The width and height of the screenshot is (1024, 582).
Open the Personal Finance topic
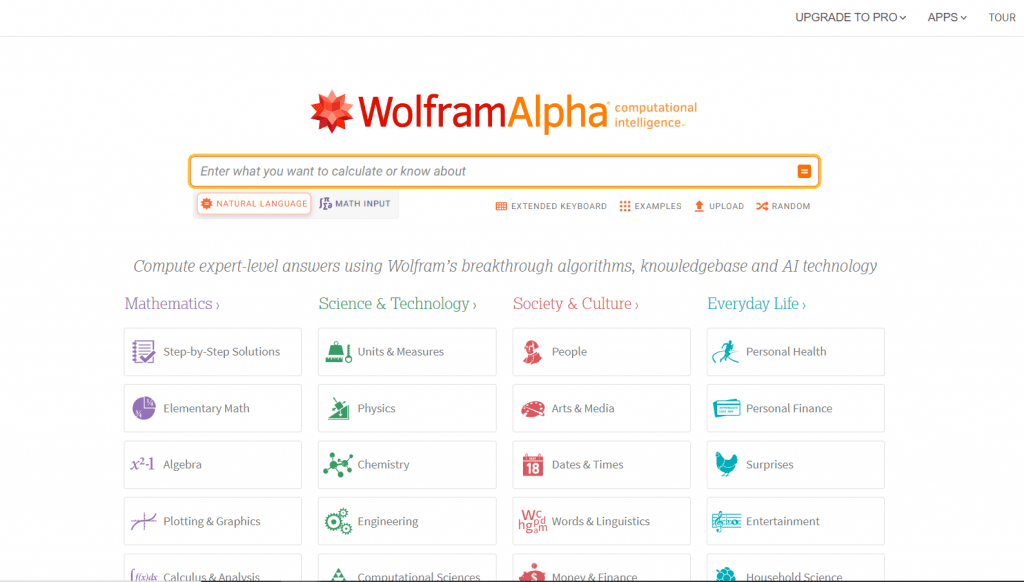tap(795, 408)
